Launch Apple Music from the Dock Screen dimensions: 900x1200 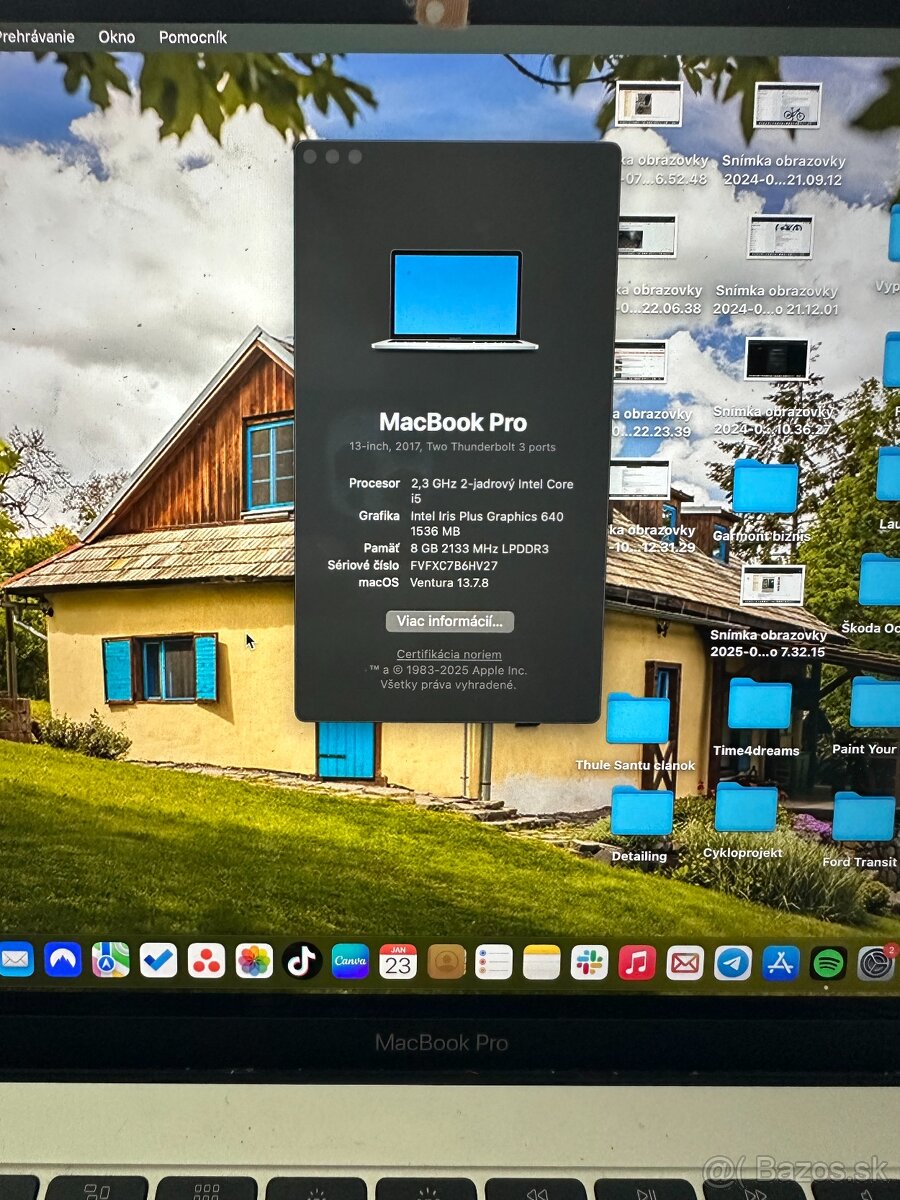click(638, 963)
